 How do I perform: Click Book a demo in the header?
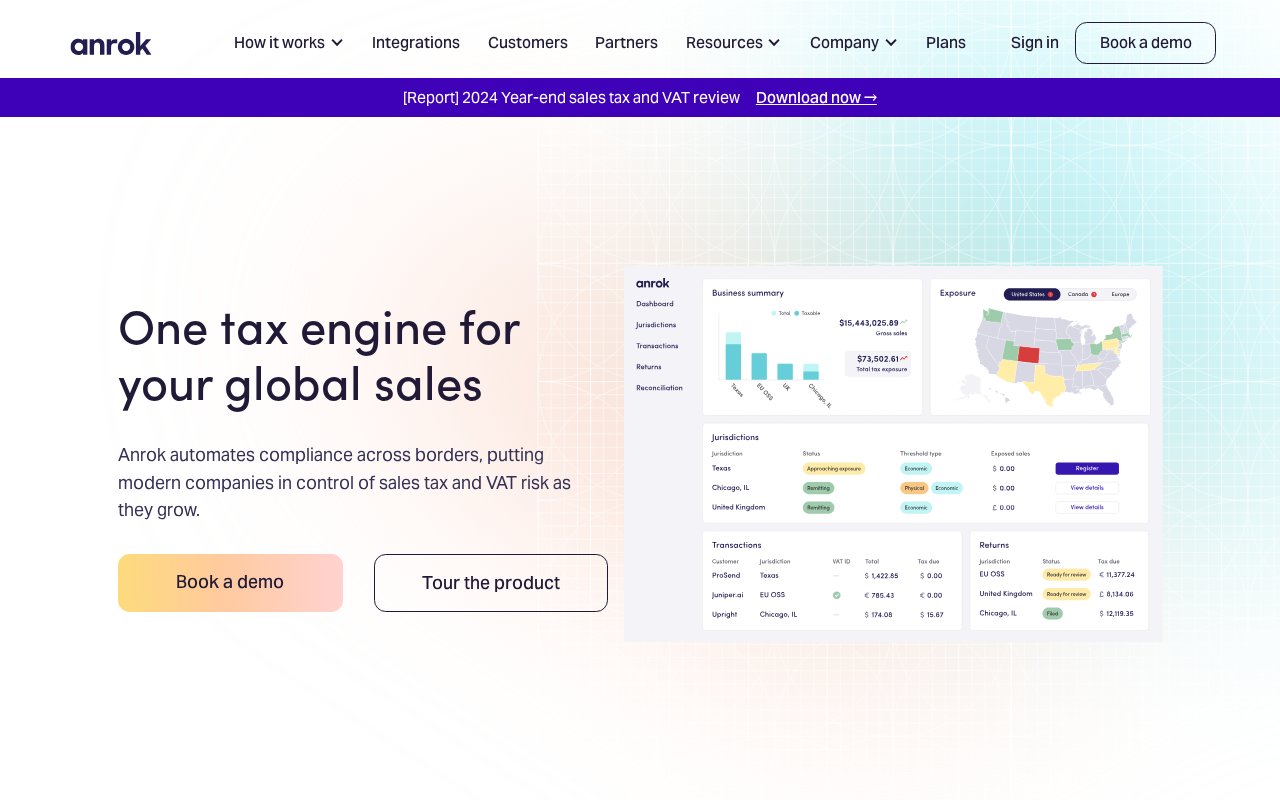[x=1145, y=43]
